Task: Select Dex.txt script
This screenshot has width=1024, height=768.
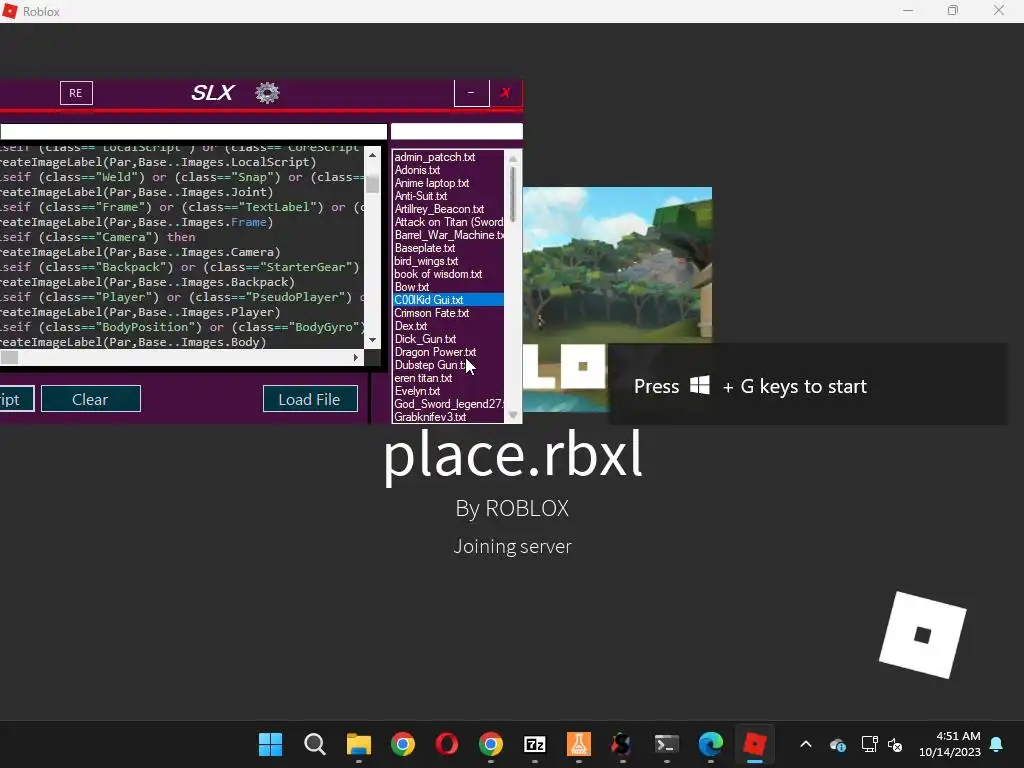Action: 410,326
